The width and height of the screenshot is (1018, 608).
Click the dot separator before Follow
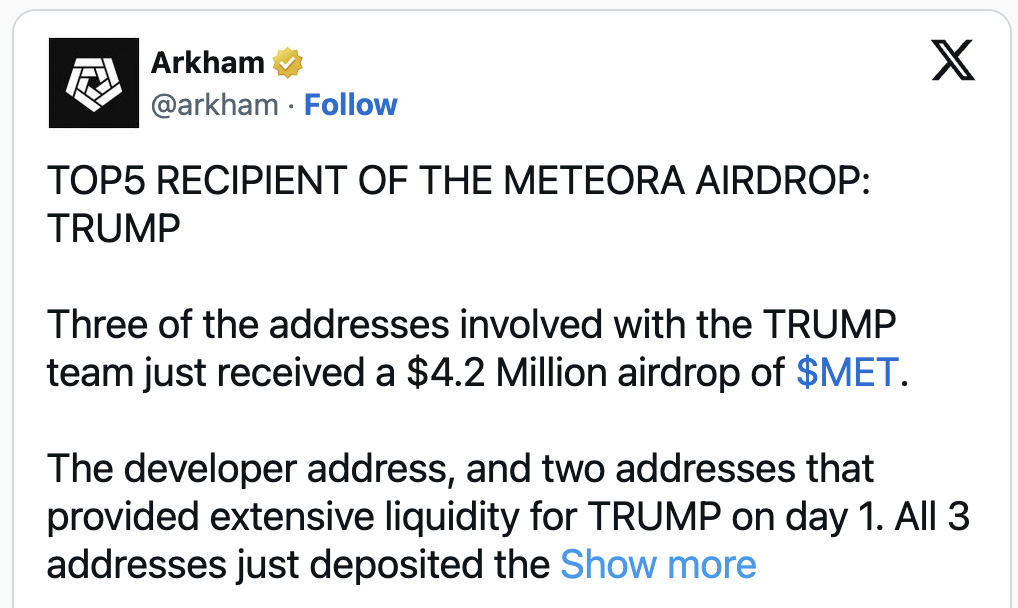[292, 105]
